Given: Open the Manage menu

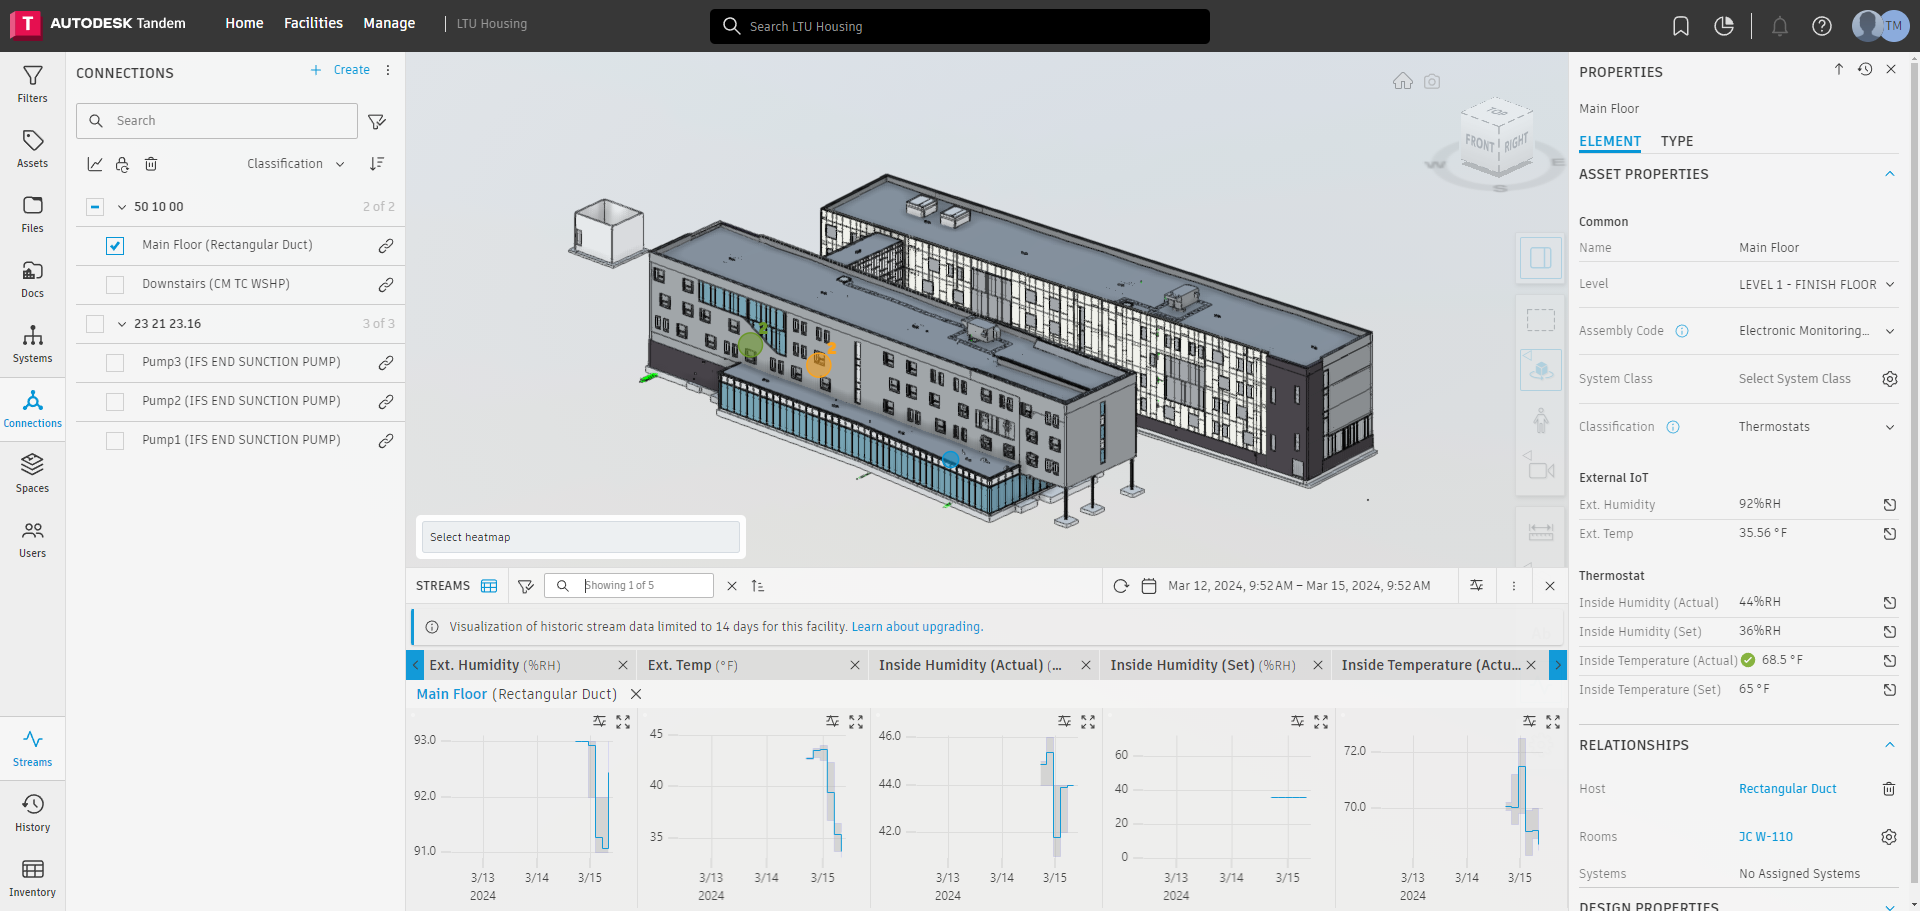Looking at the screenshot, I should 389,23.
